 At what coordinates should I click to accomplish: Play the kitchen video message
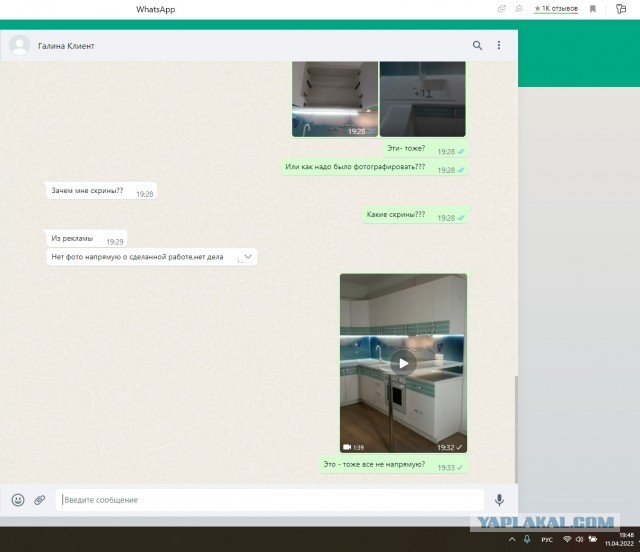pyautogui.click(x=403, y=363)
